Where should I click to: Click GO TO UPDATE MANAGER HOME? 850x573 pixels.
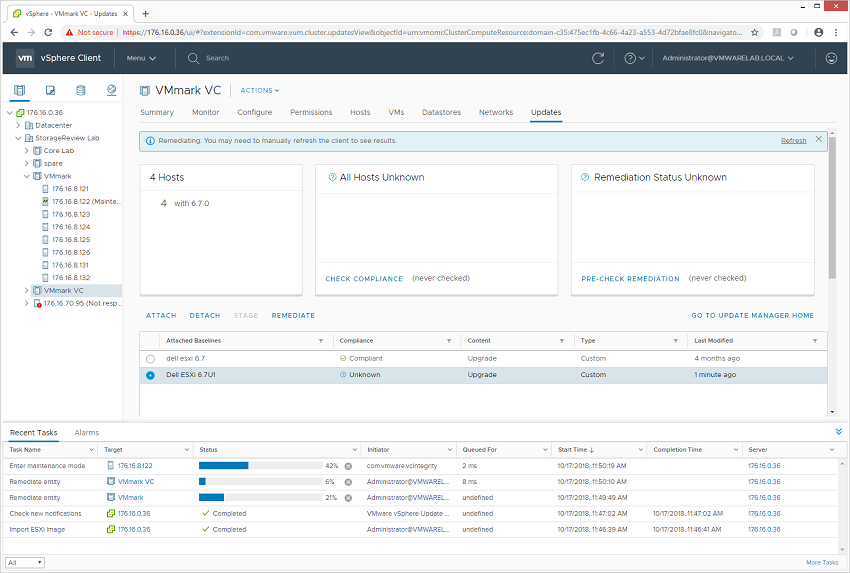click(752, 316)
